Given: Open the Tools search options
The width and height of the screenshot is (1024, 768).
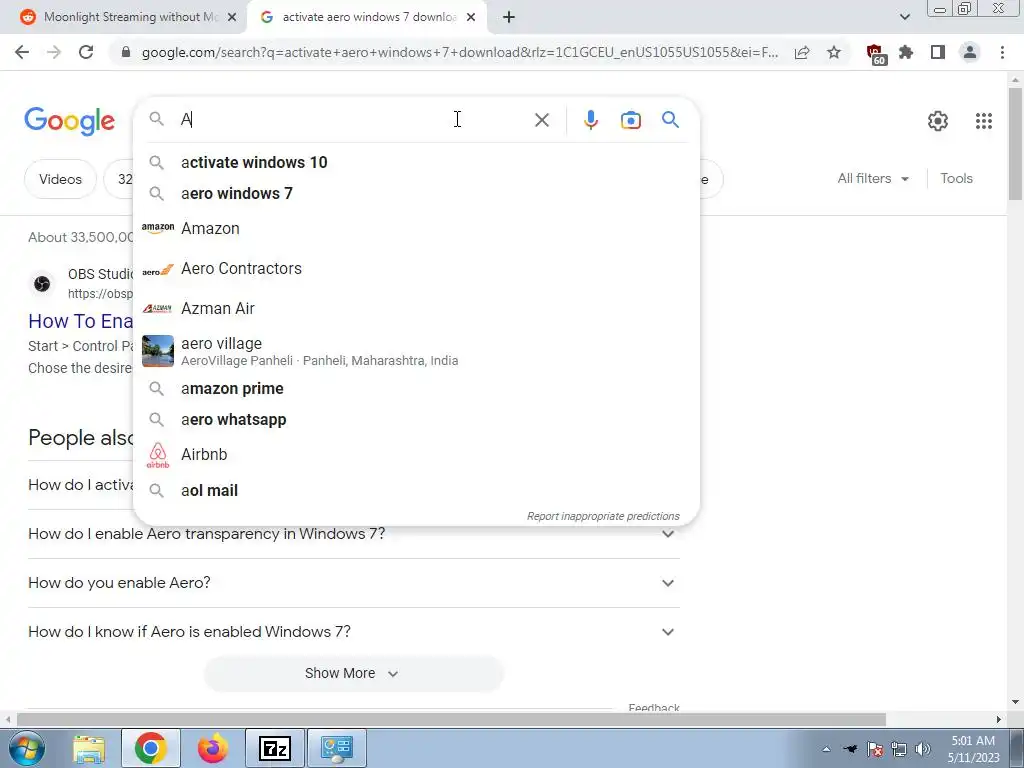Looking at the screenshot, I should pos(956,178).
